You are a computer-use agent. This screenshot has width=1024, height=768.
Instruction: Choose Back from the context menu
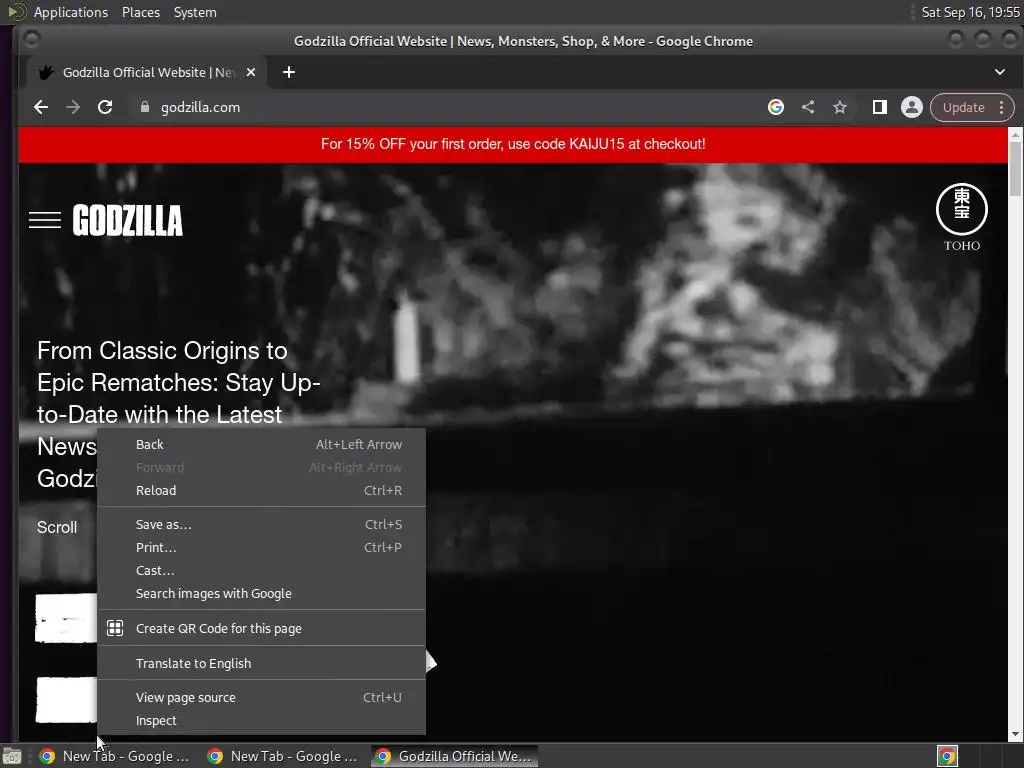click(x=261, y=445)
